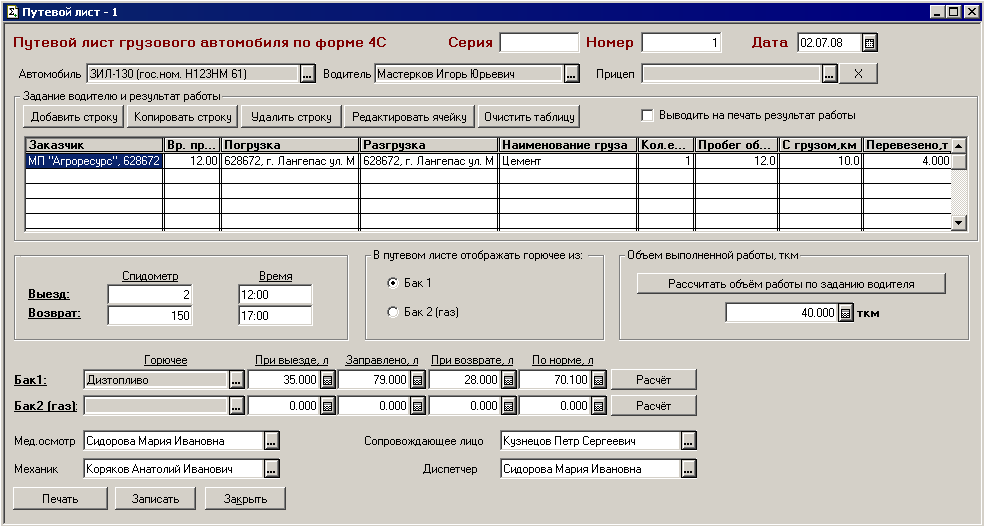Select the Бак 2 (газ) radio option
Screen dimensions: 984x526
[x=393, y=312]
